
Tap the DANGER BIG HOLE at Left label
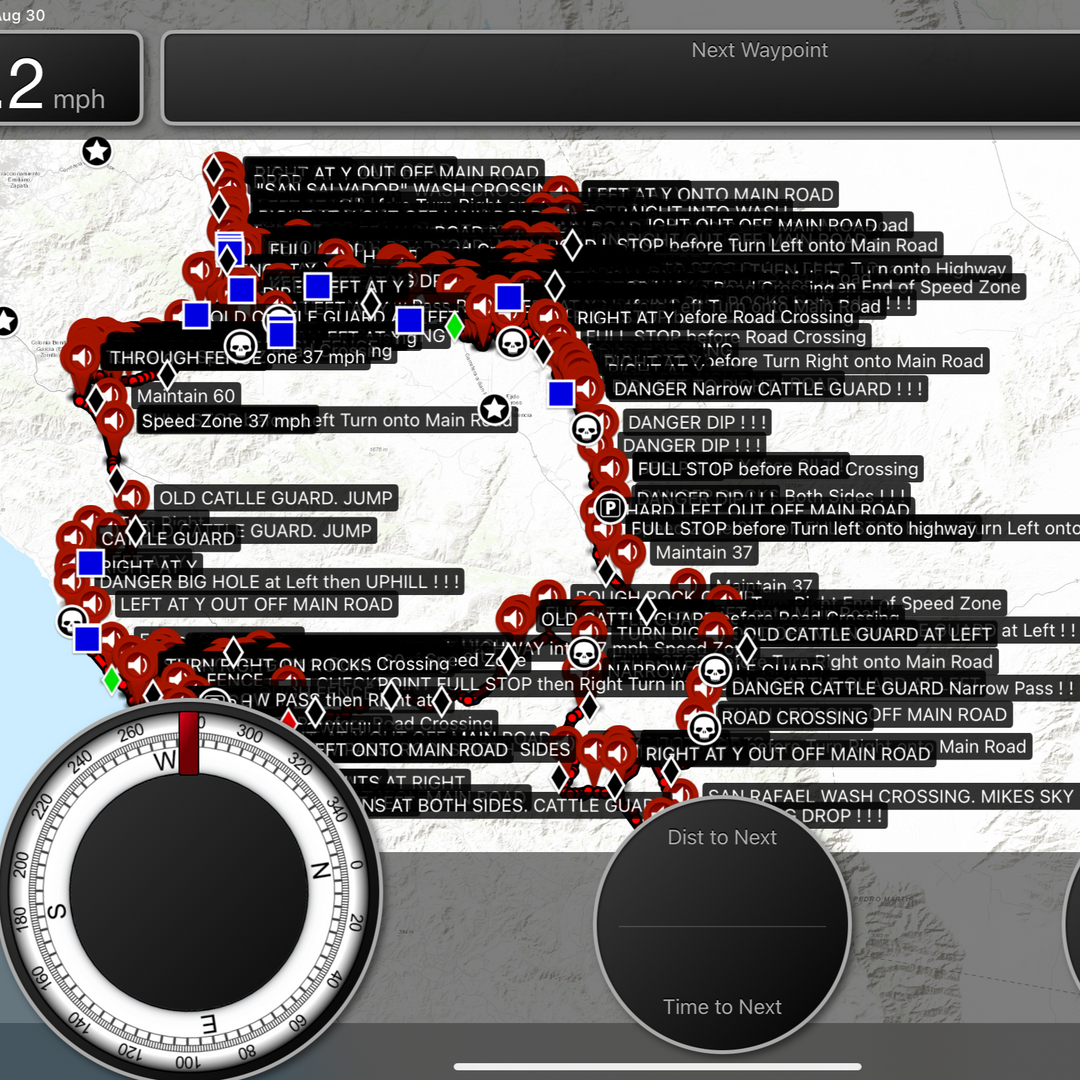click(x=282, y=581)
